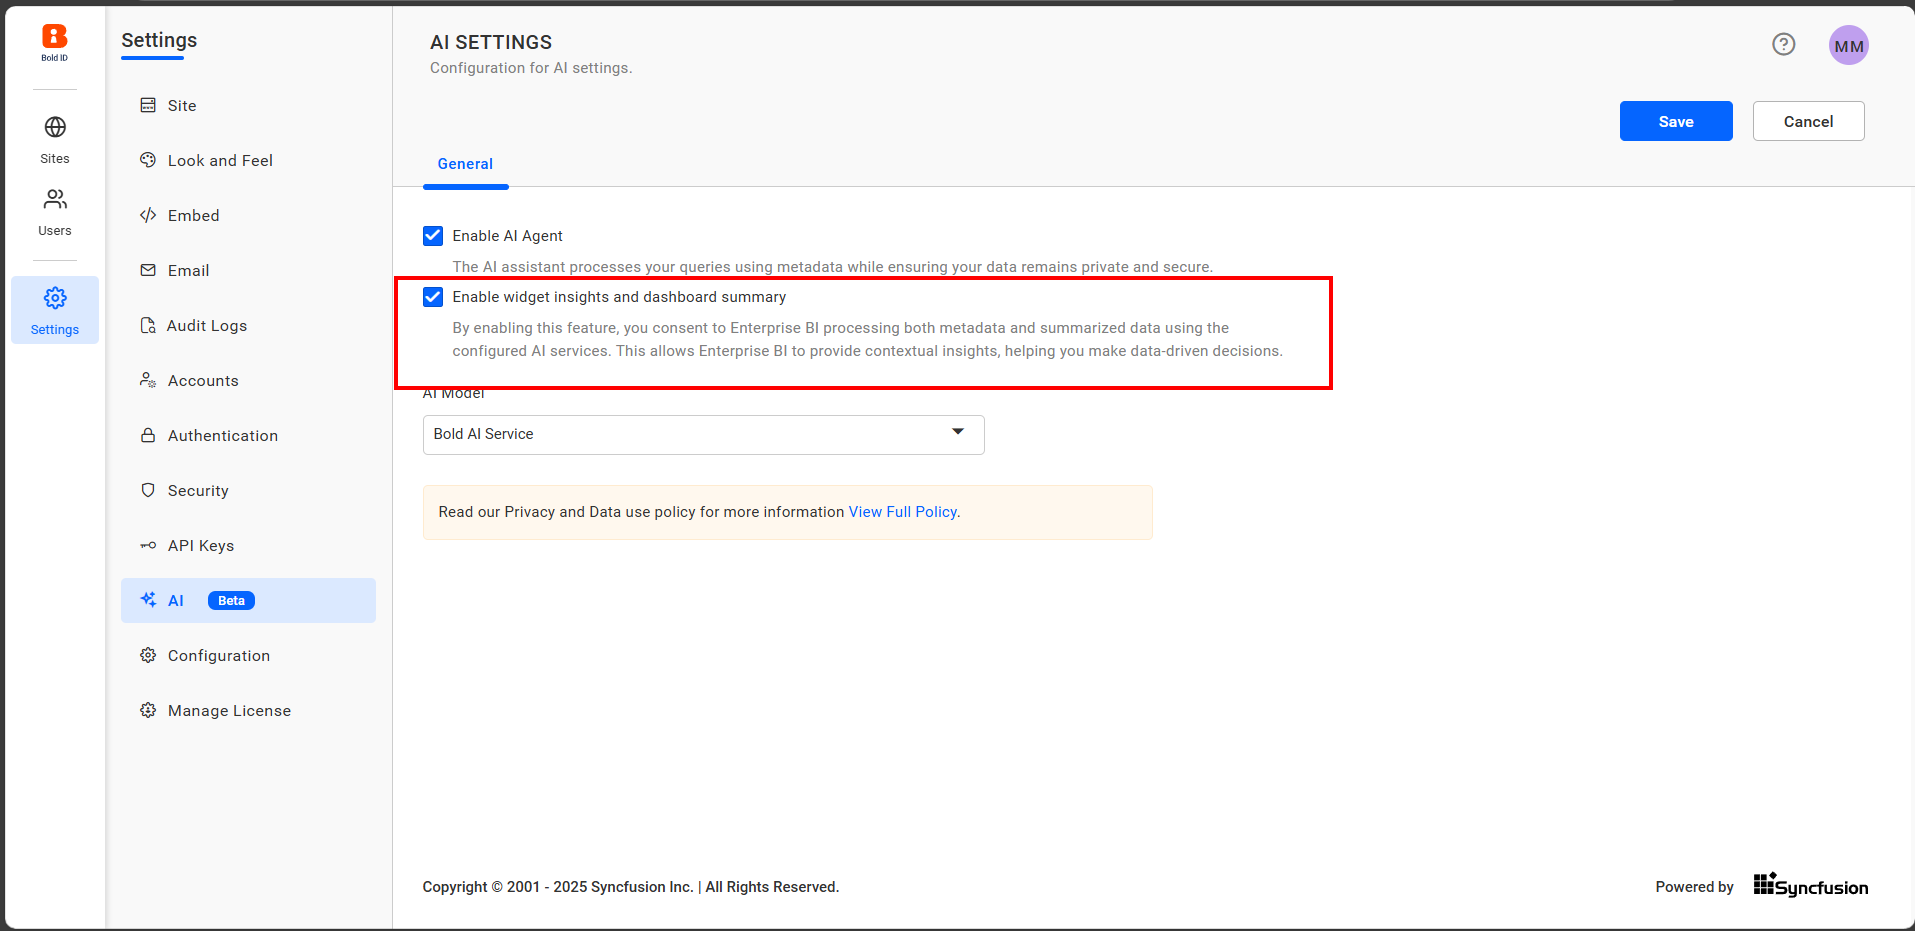Open Sites from the globe icon

55,128
